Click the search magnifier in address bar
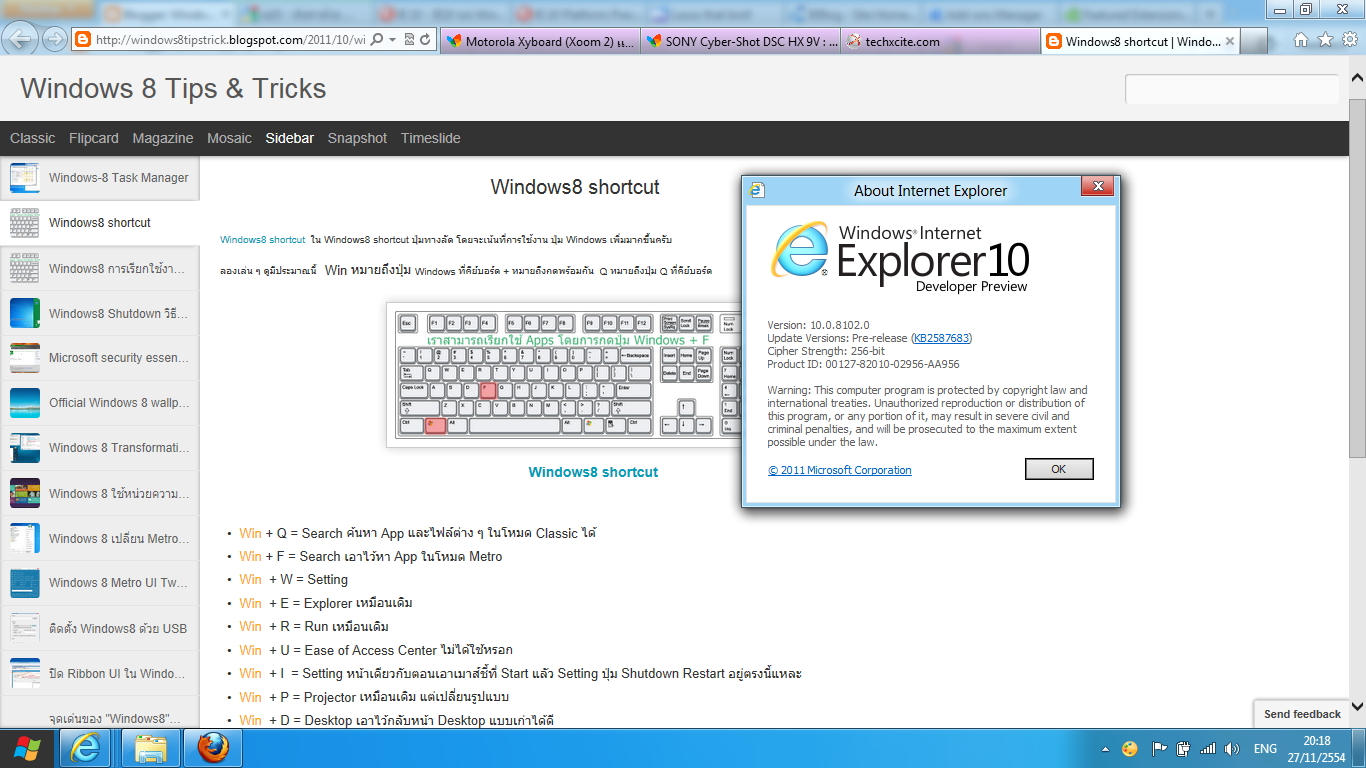1366x768 pixels. pos(377,40)
